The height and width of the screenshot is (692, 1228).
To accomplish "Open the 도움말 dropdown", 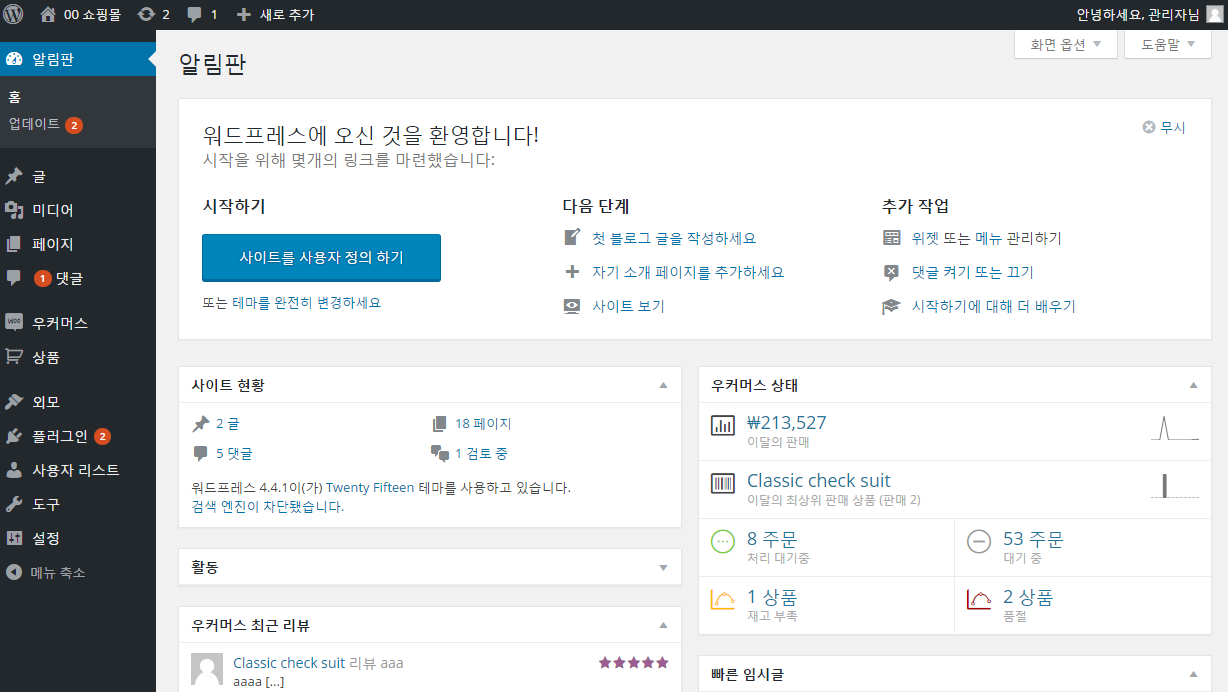I will 1162,44.
